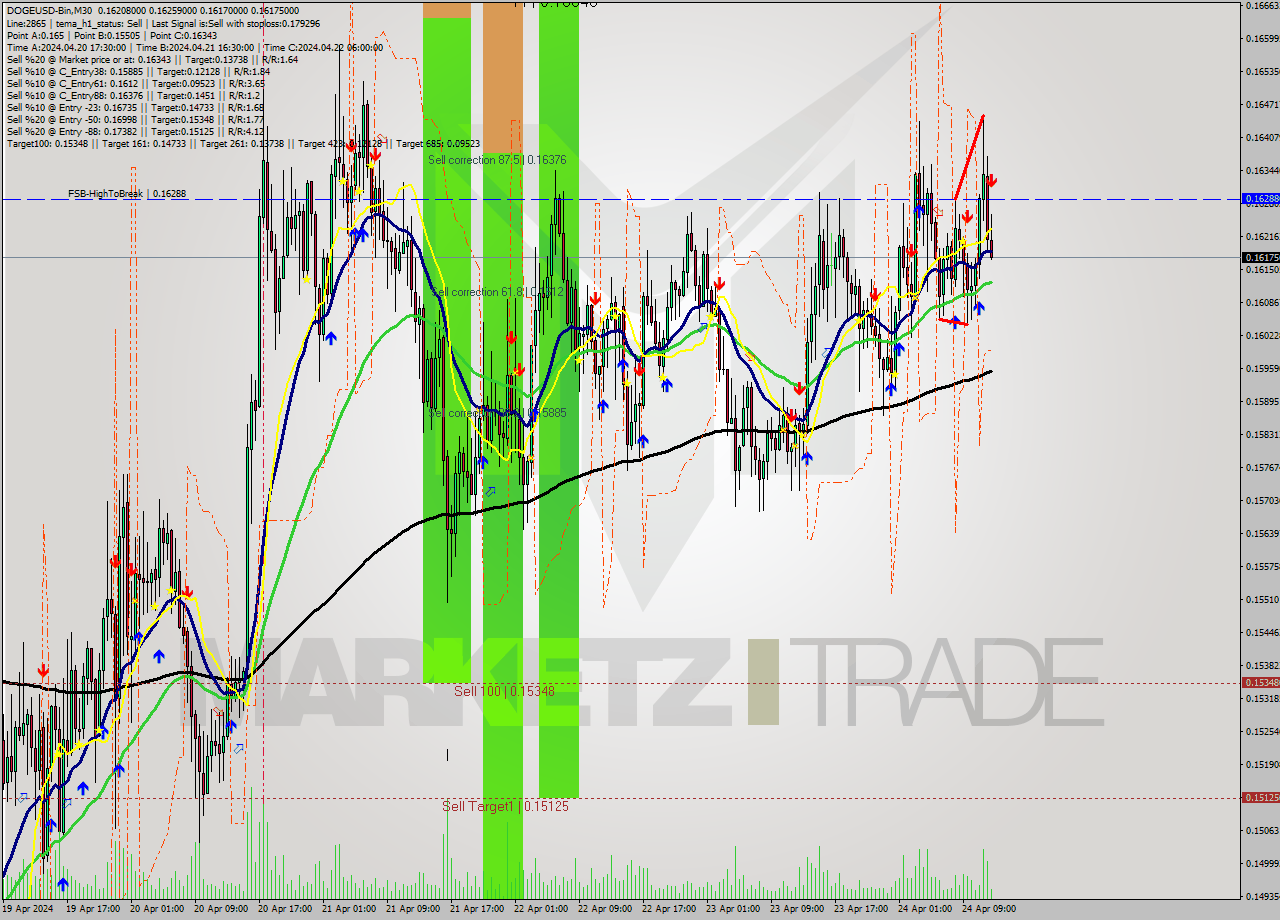Click the '23 Apr 09:00' time axis label

797,909
